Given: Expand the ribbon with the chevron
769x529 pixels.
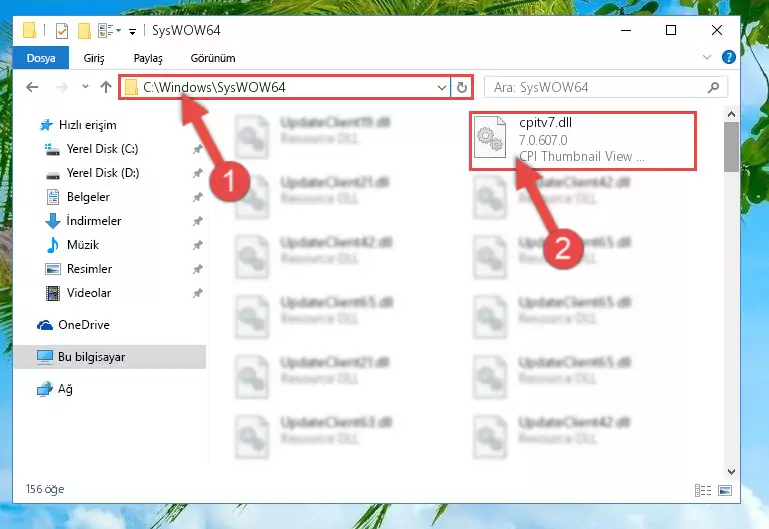Looking at the screenshot, I should click(x=707, y=57).
